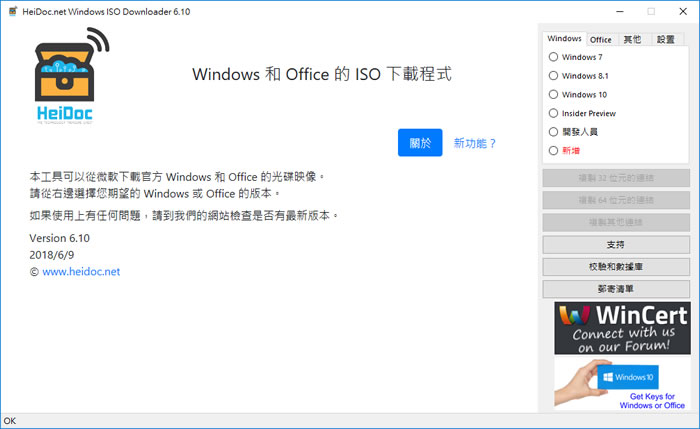Image resolution: width=700 pixels, height=429 pixels.
Task: Switch to the Office tab
Action: (600, 40)
